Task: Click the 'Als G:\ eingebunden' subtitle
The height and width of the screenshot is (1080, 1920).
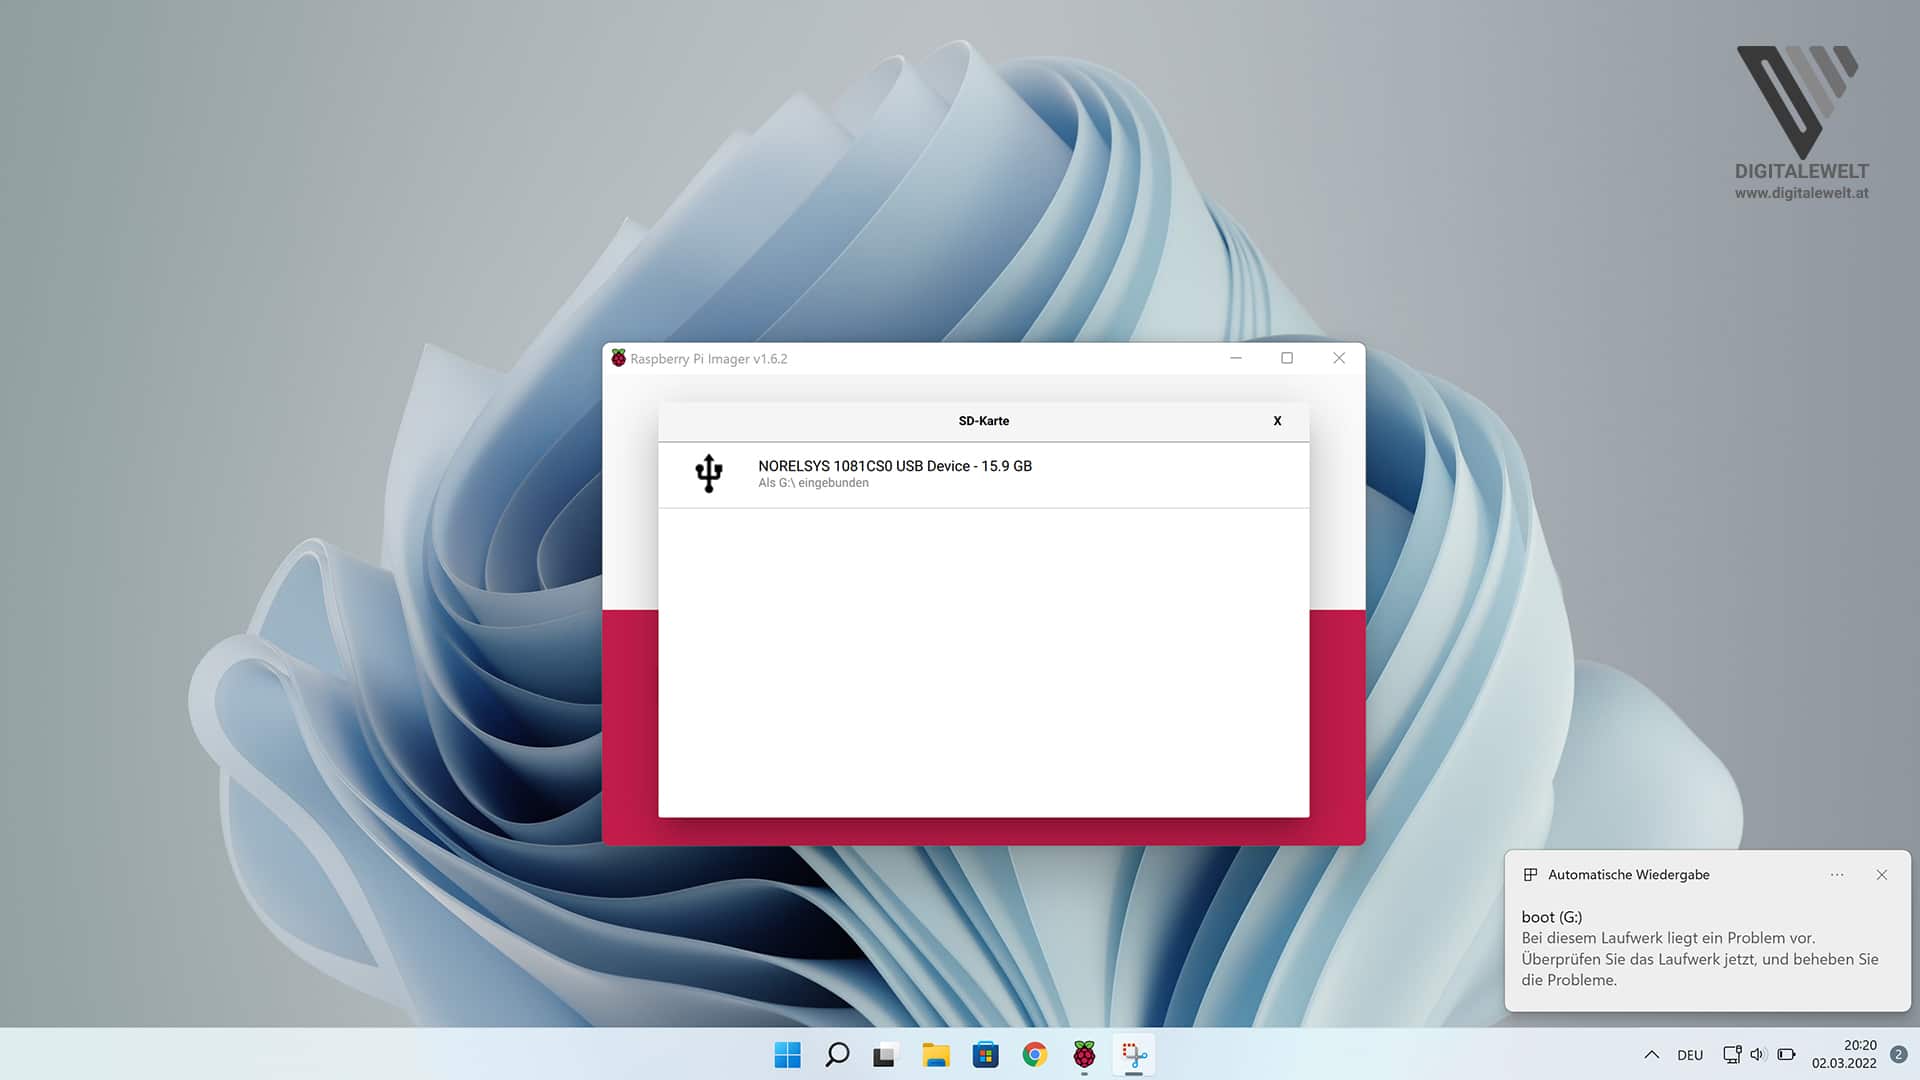Action: (x=813, y=483)
